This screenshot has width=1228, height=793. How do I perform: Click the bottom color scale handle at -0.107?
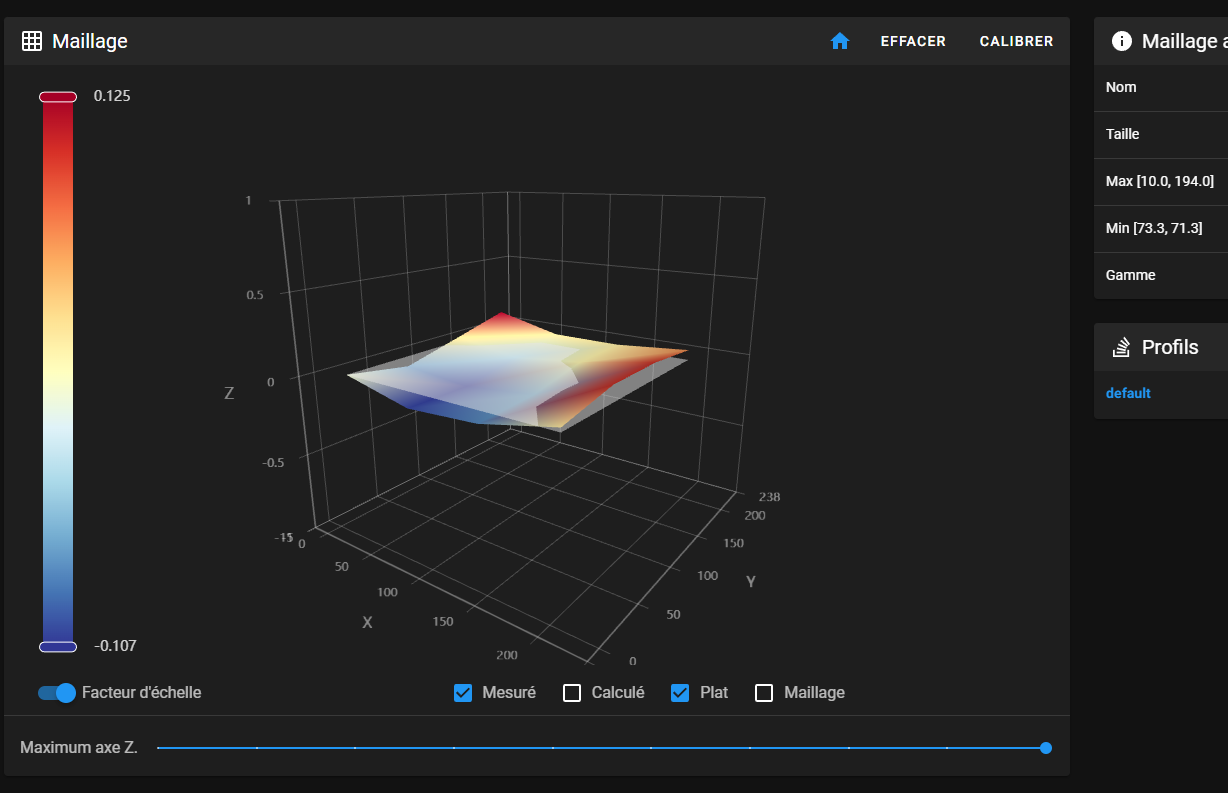pos(58,647)
